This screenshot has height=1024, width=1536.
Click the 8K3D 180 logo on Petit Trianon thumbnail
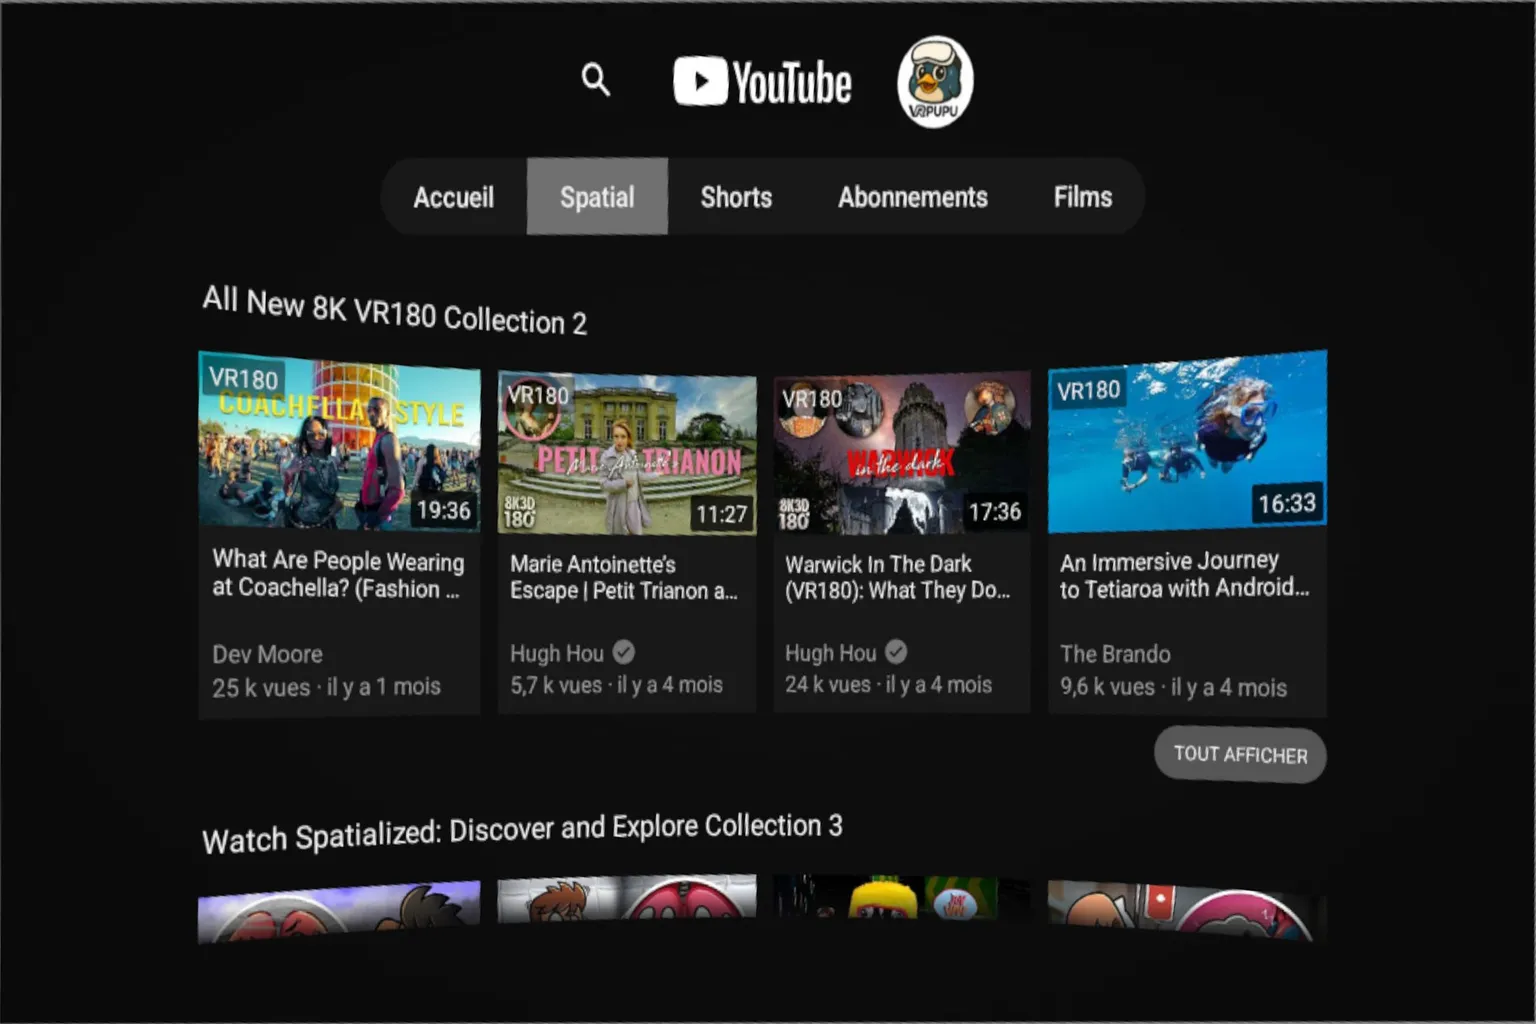[x=519, y=512]
